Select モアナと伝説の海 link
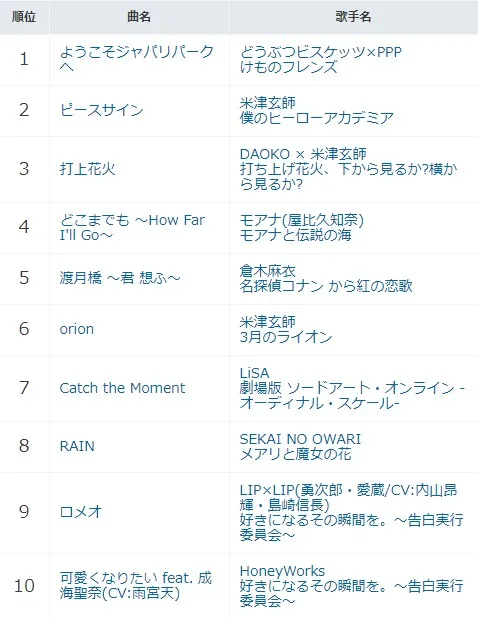 [295, 235]
